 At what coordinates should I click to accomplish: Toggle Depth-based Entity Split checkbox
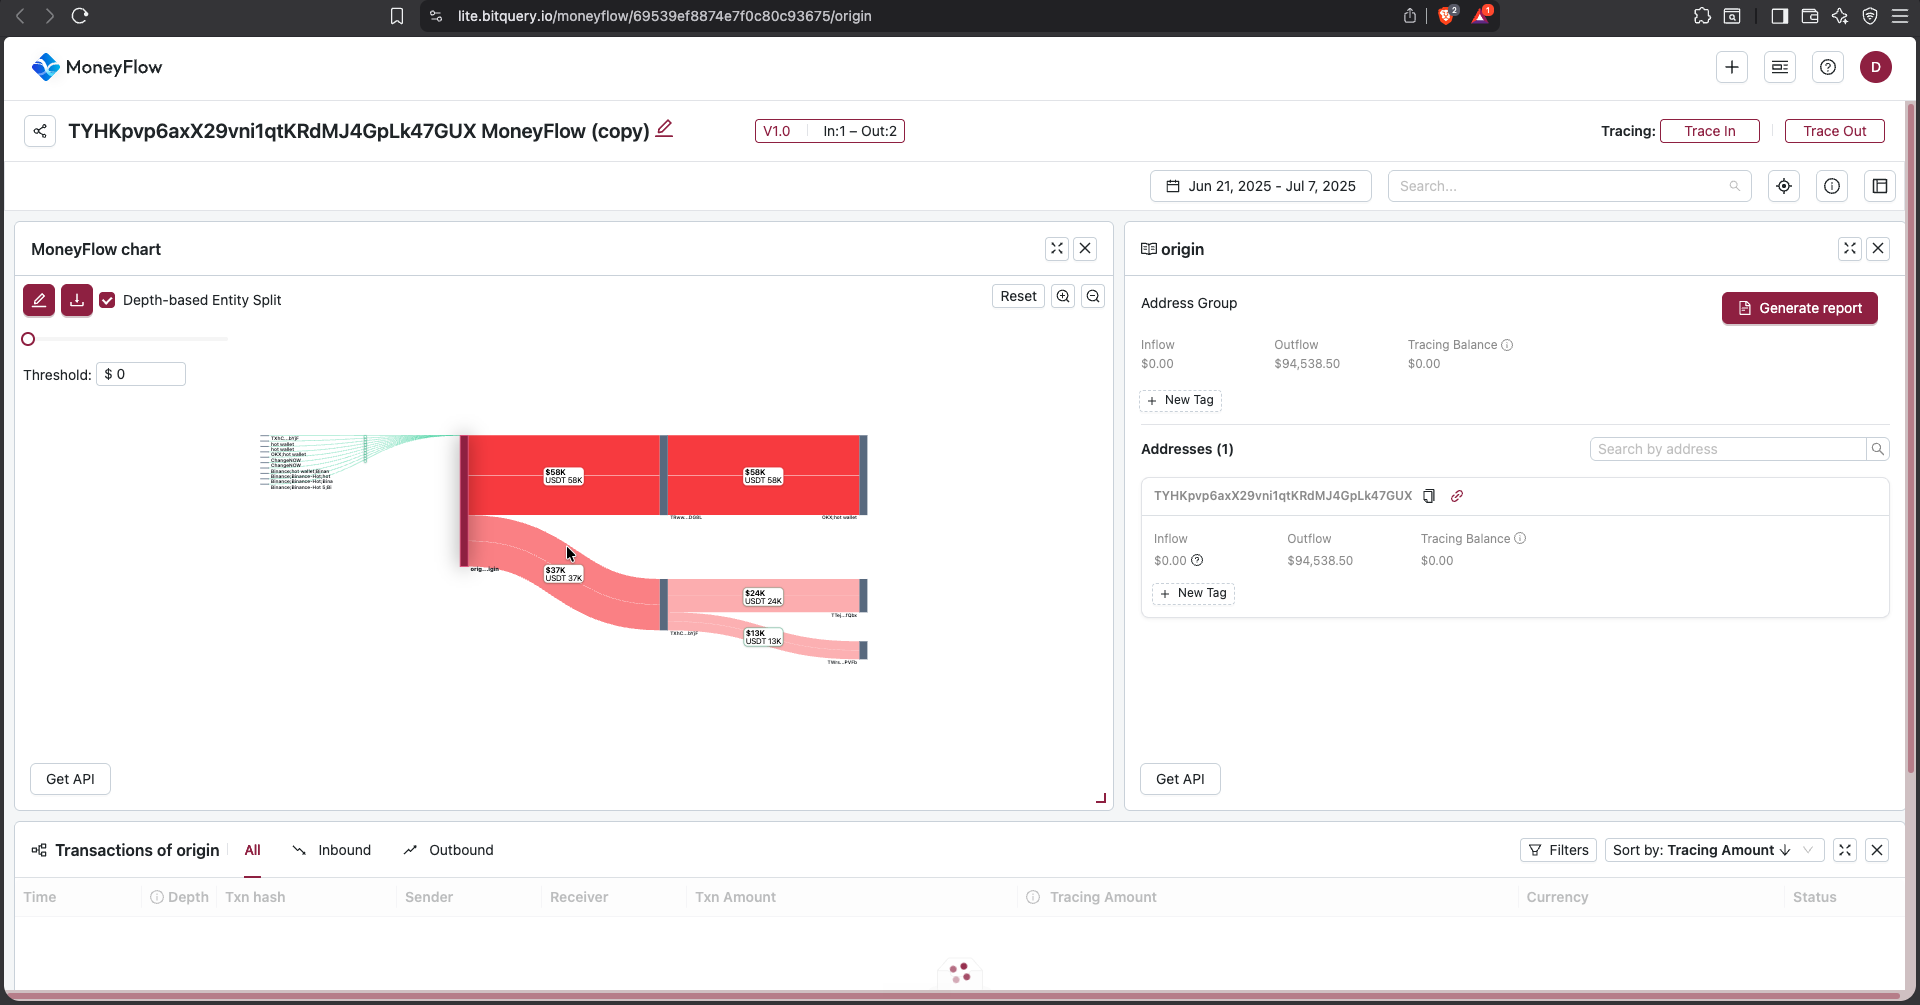point(107,300)
